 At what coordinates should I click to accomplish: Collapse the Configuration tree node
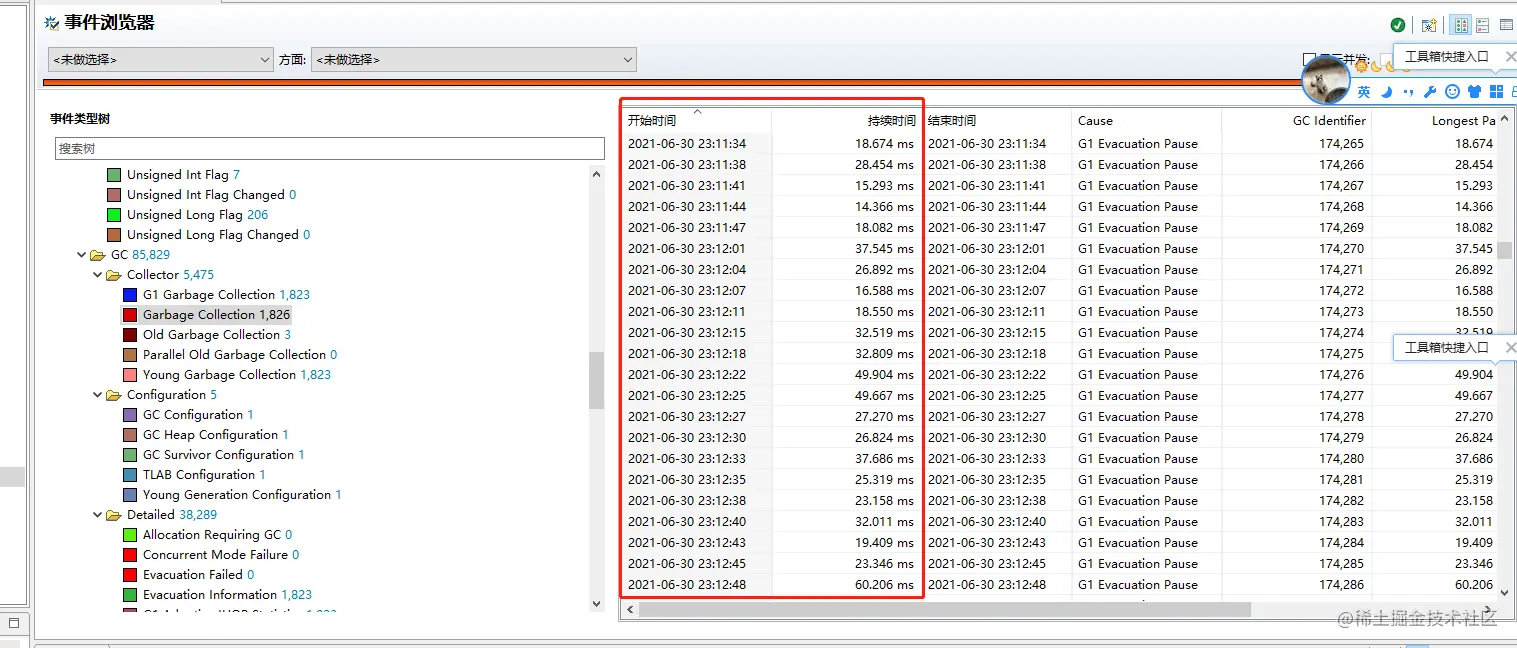[x=97, y=395]
